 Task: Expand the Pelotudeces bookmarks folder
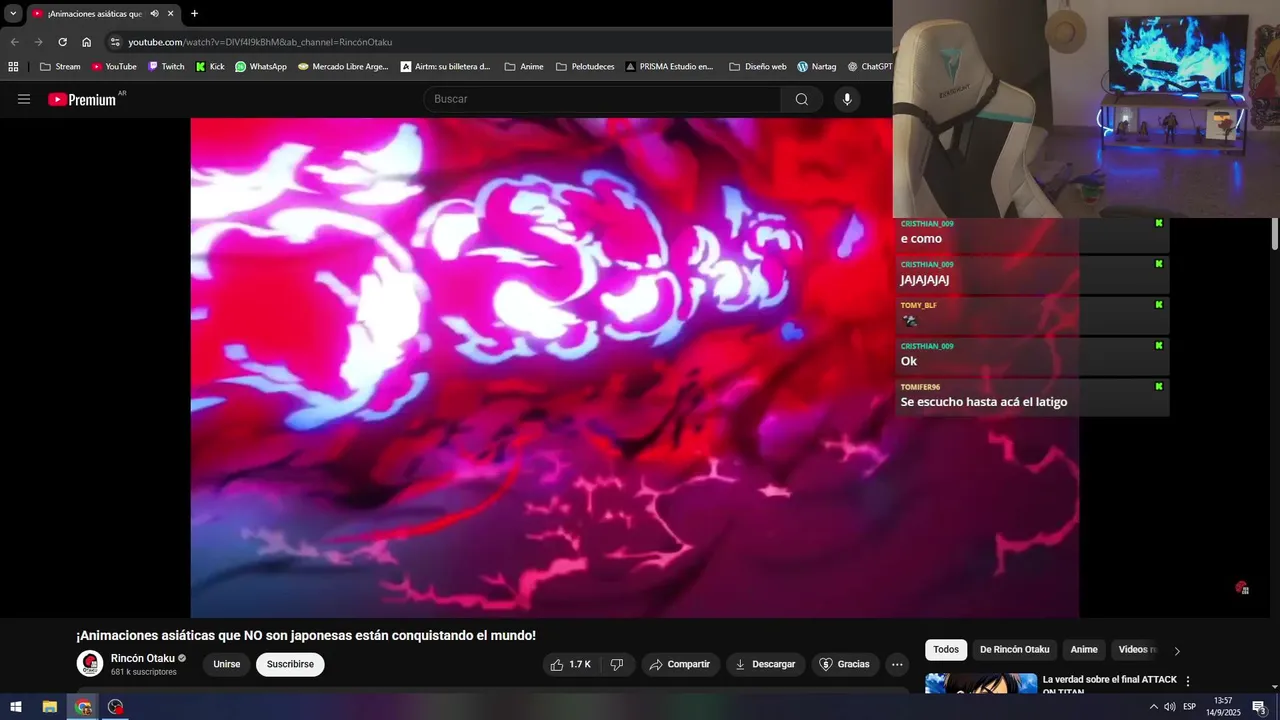[585, 67]
